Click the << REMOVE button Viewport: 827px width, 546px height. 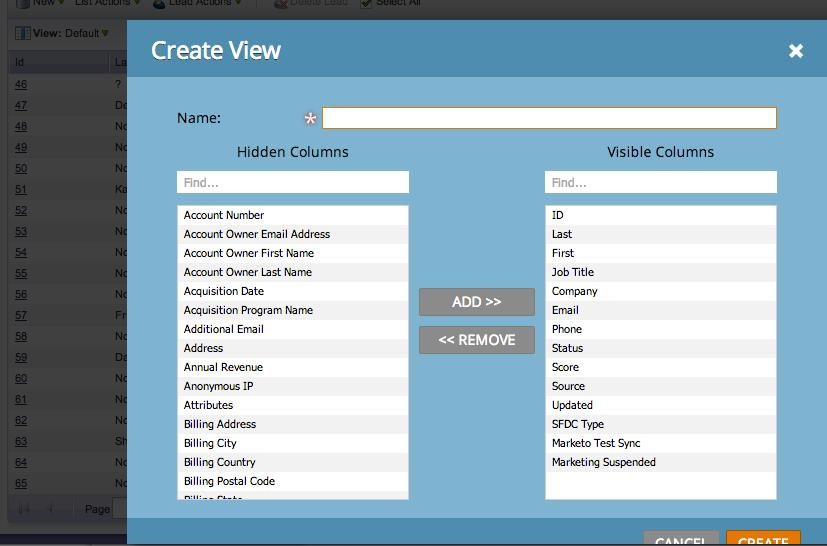477,340
